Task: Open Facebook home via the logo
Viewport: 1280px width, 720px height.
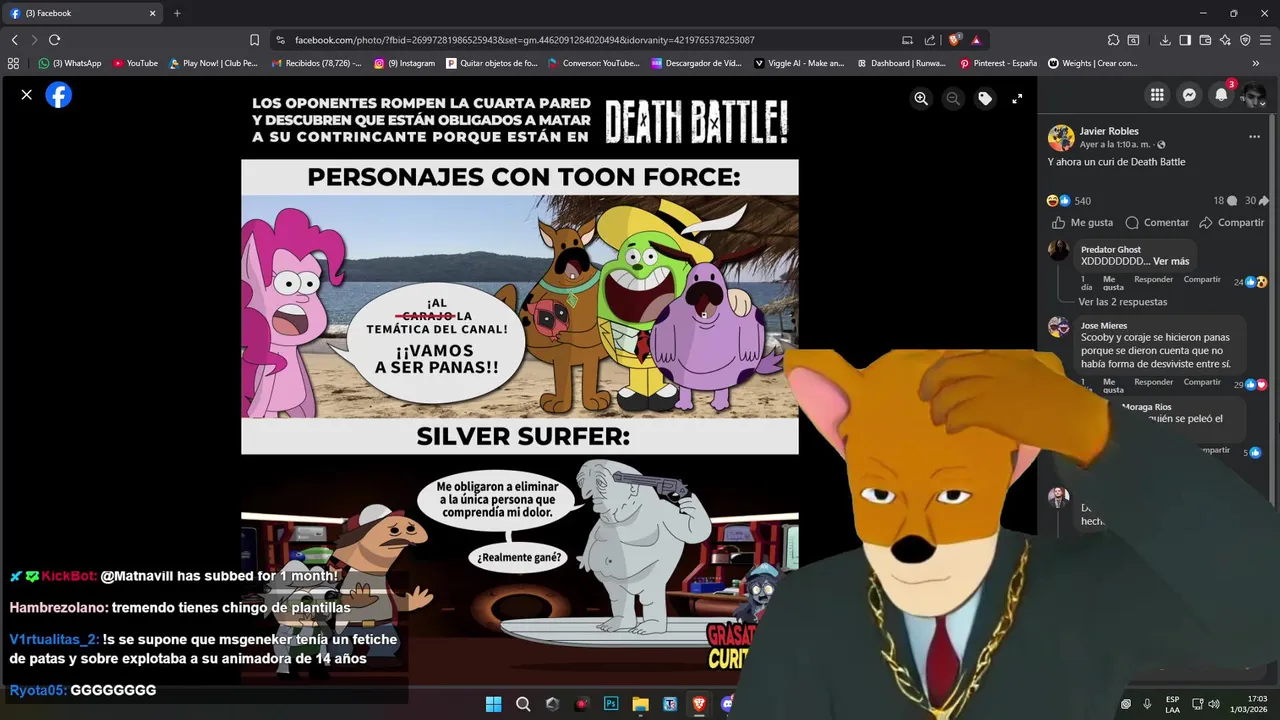Action: pyautogui.click(x=59, y=95)
